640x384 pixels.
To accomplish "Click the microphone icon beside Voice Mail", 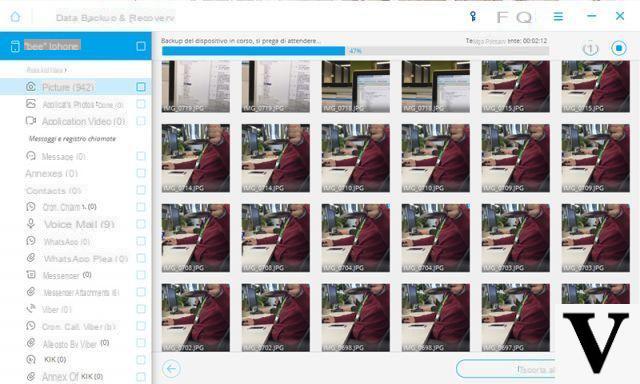I will tap(31, 224).
